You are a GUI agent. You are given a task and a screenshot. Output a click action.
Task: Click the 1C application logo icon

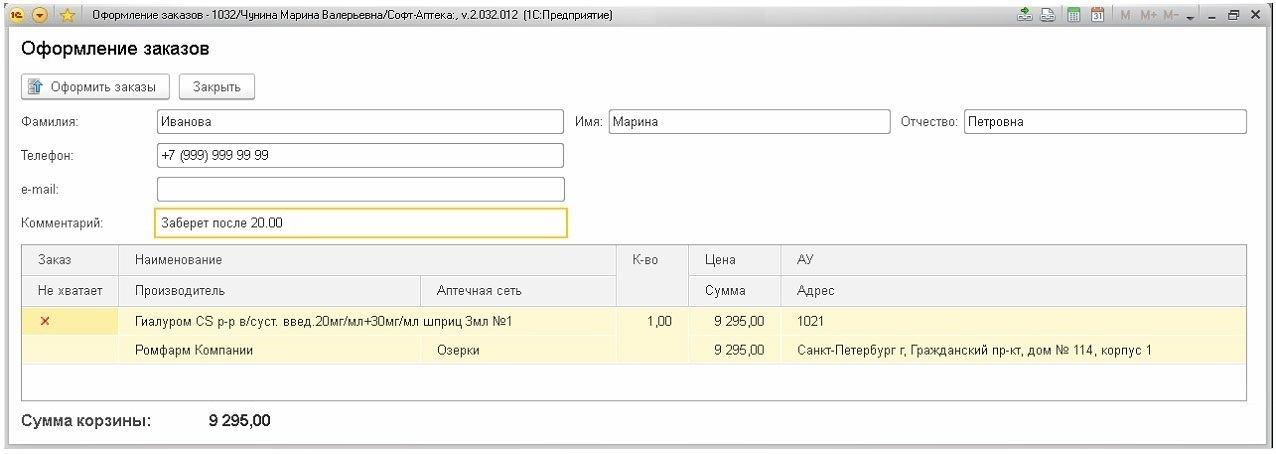click(17, 16)
